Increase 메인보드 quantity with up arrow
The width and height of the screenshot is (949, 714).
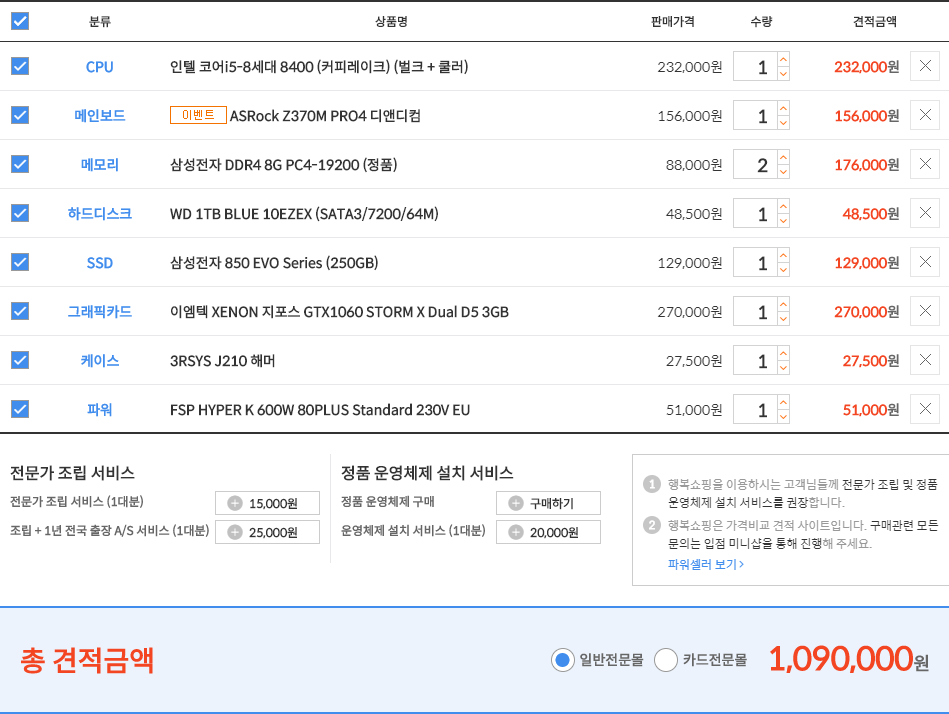[783, 108]
